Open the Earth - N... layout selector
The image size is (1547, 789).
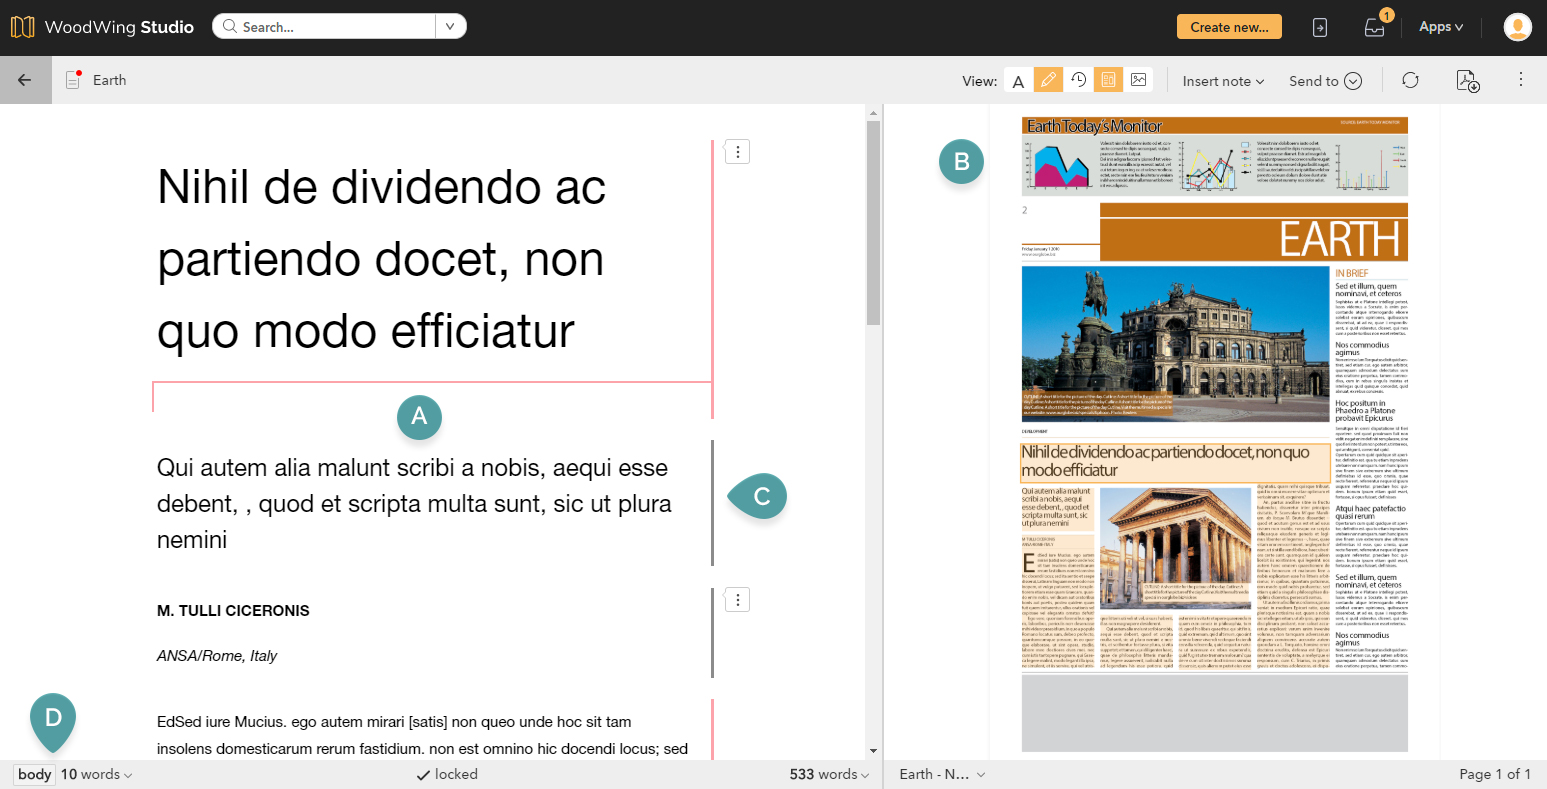pos(939,774)
